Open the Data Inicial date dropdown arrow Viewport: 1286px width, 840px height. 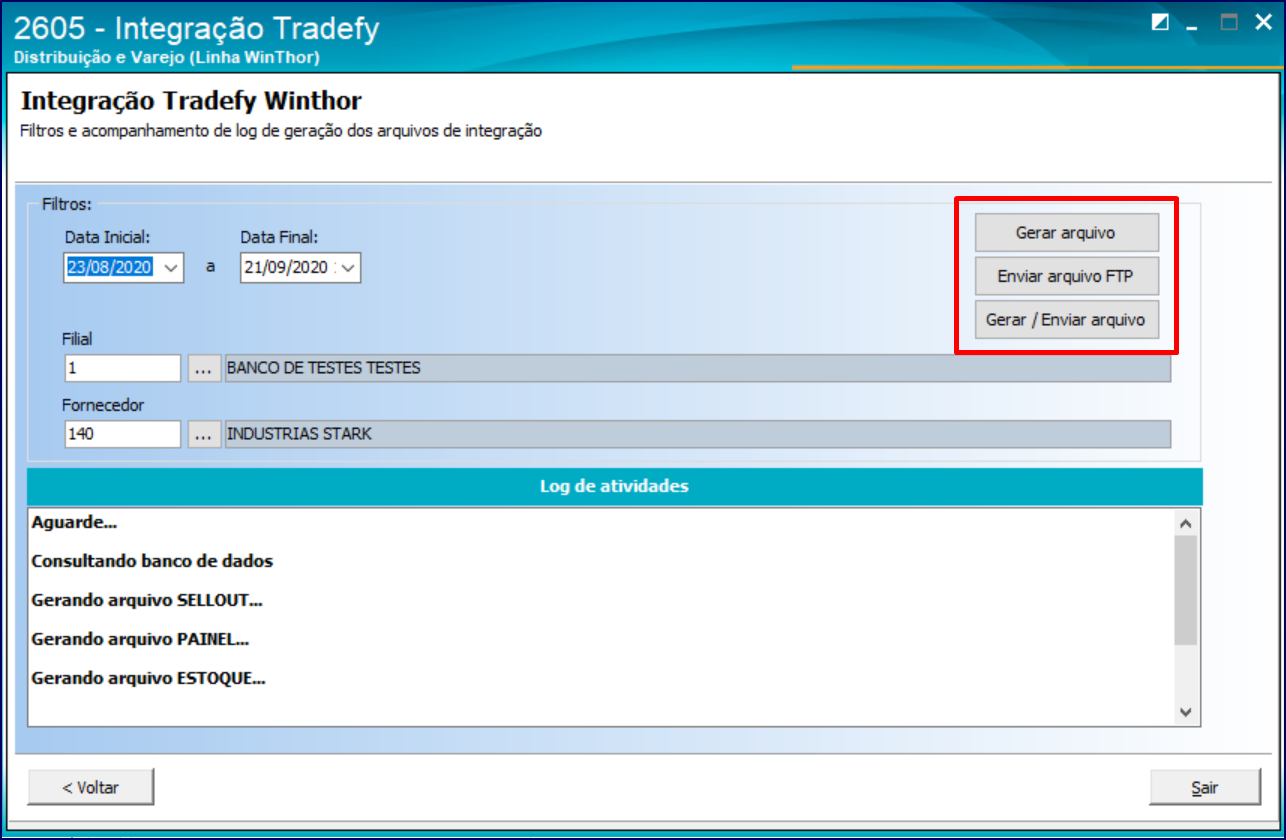point(170,268)
